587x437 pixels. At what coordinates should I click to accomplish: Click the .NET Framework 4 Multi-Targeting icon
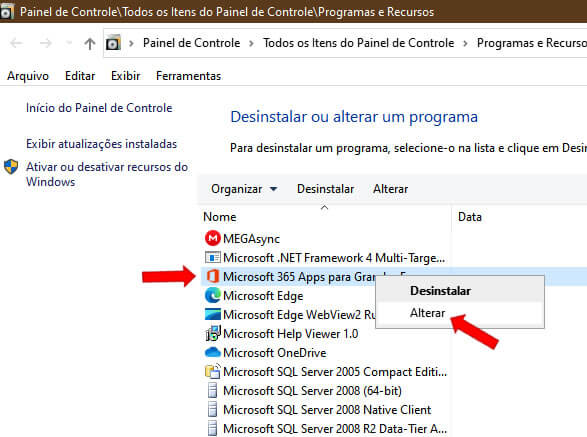point(213,257)
